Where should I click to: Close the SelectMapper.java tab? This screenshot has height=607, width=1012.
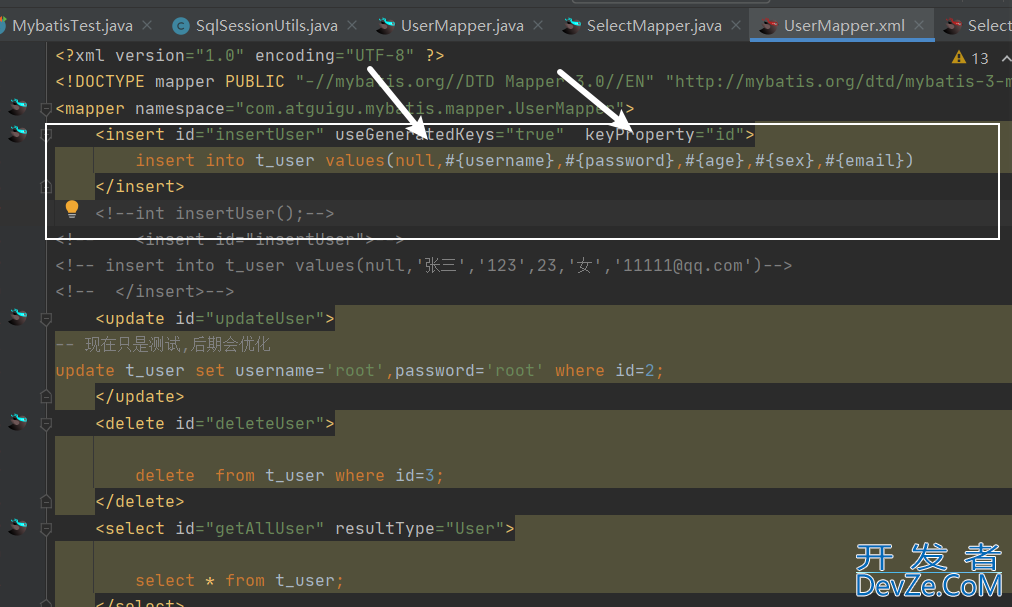pyautogui.click(x=736, y=25)
